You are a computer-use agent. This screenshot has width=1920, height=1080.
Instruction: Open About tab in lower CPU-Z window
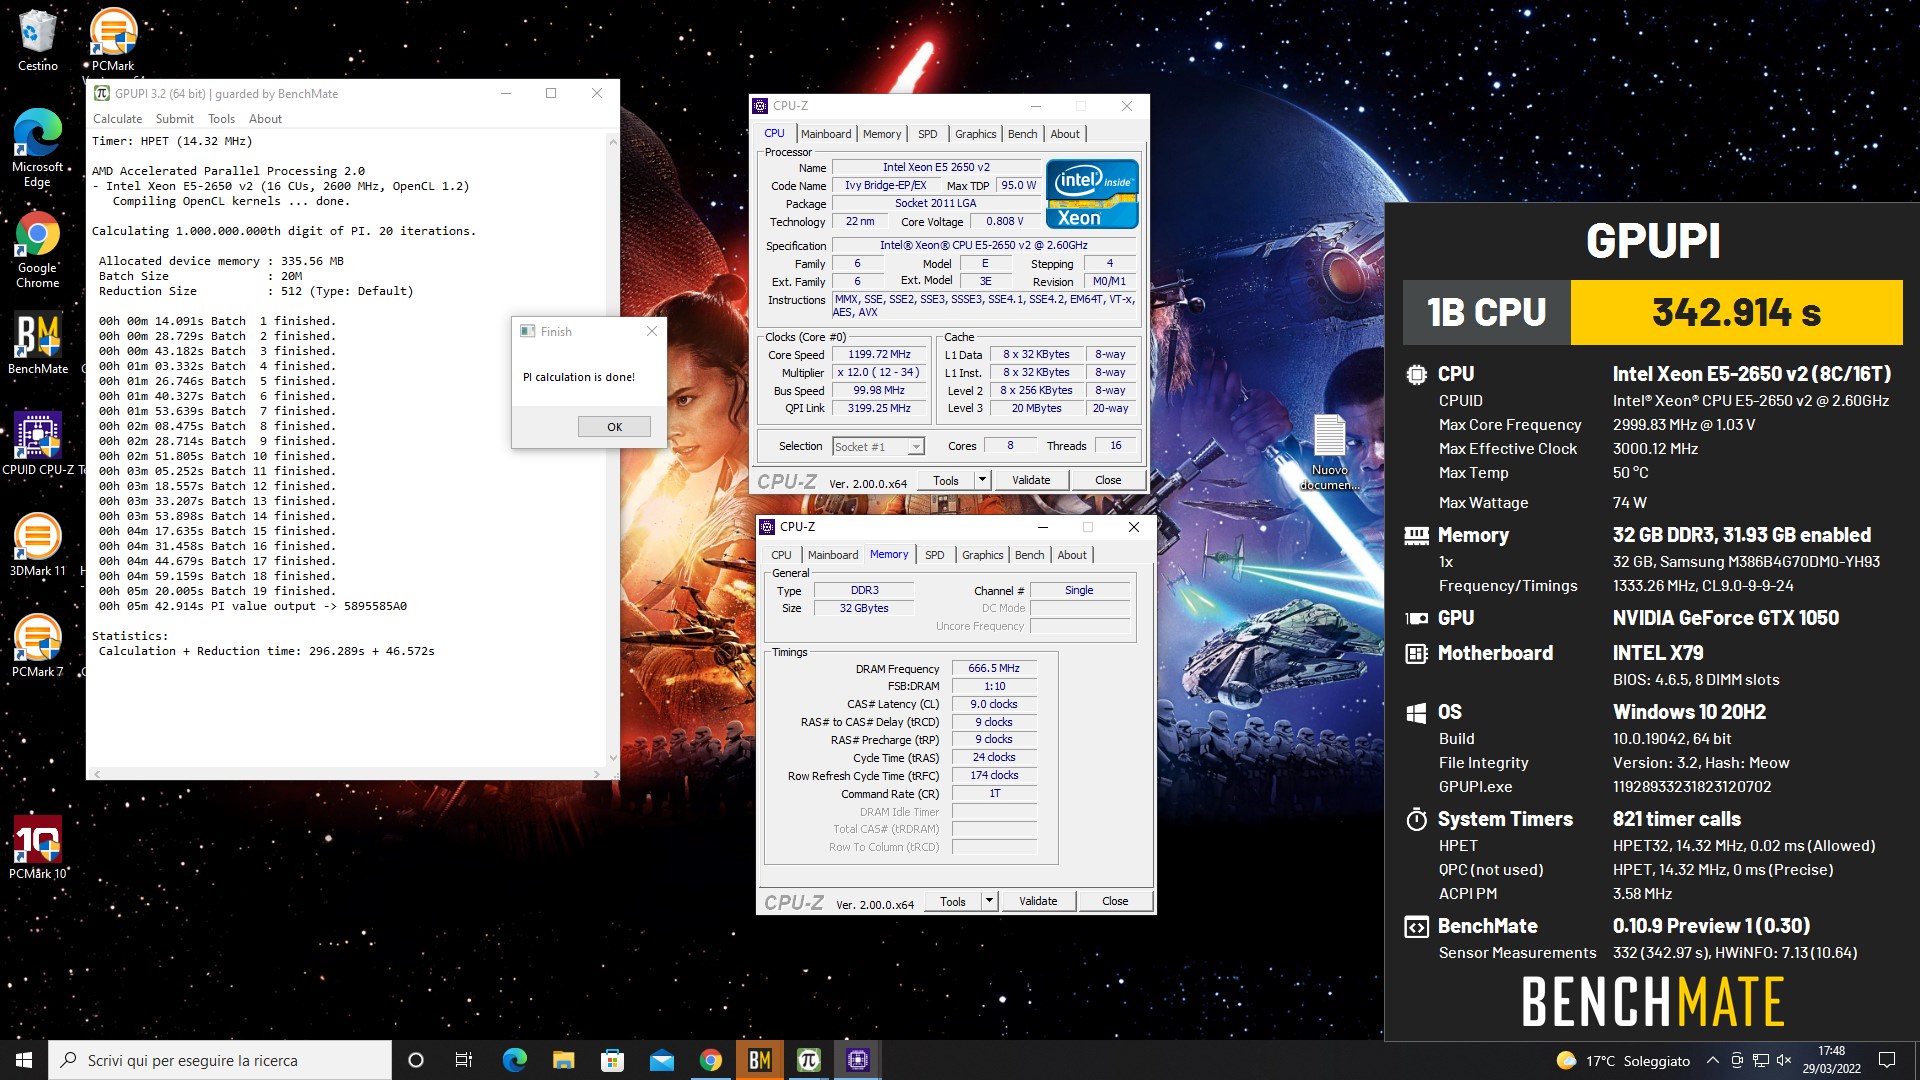1072,555
